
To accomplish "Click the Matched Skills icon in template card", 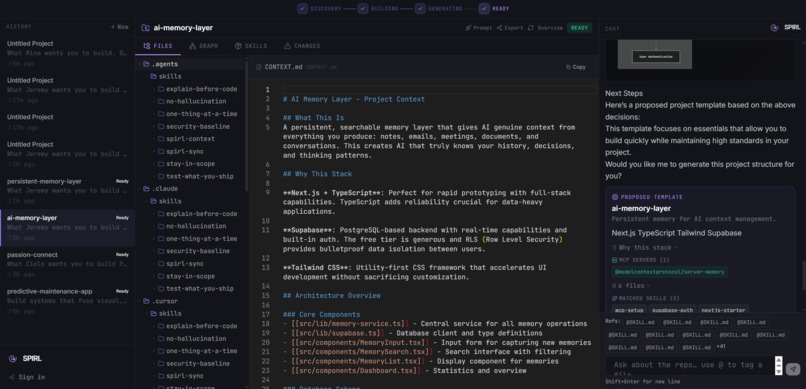I will 614,298.
